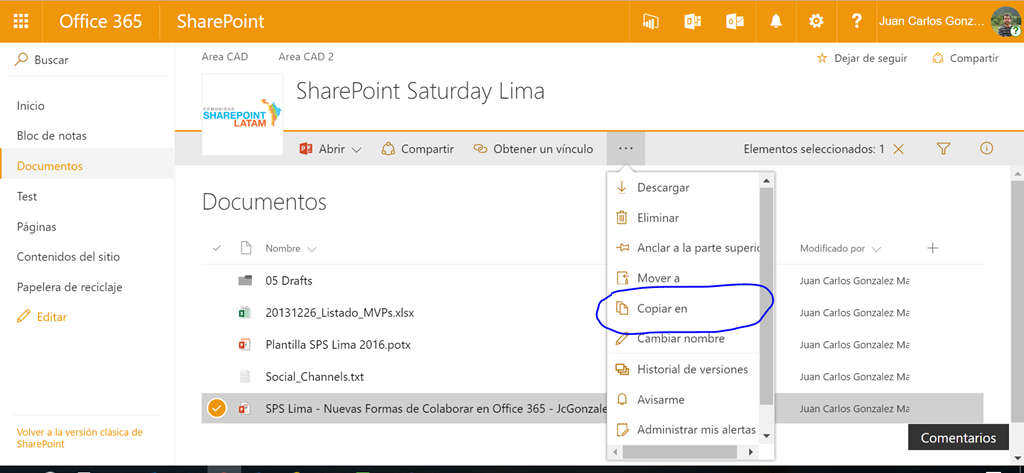This screenshot has width=1024, height=473.
Task: Open Papelera de reciclaje
Action: [69, 287]
